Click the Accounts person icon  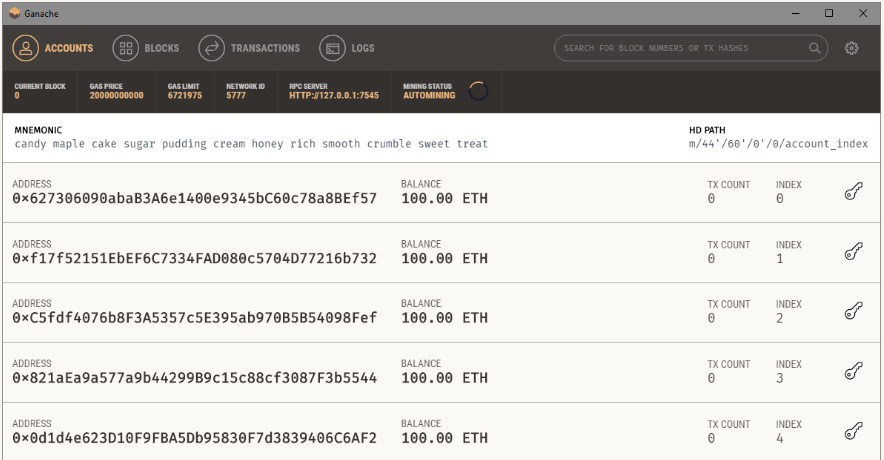tap(25, 48)
